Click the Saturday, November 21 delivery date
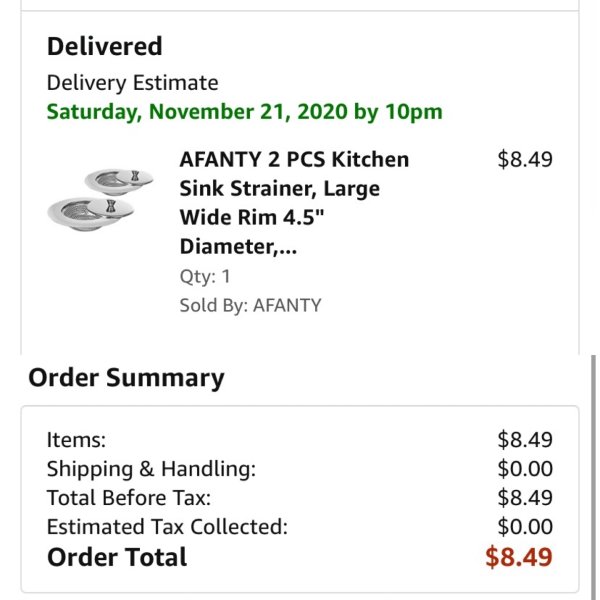The width and height of the screenshot is (600, 600). [x=245, y=112]
